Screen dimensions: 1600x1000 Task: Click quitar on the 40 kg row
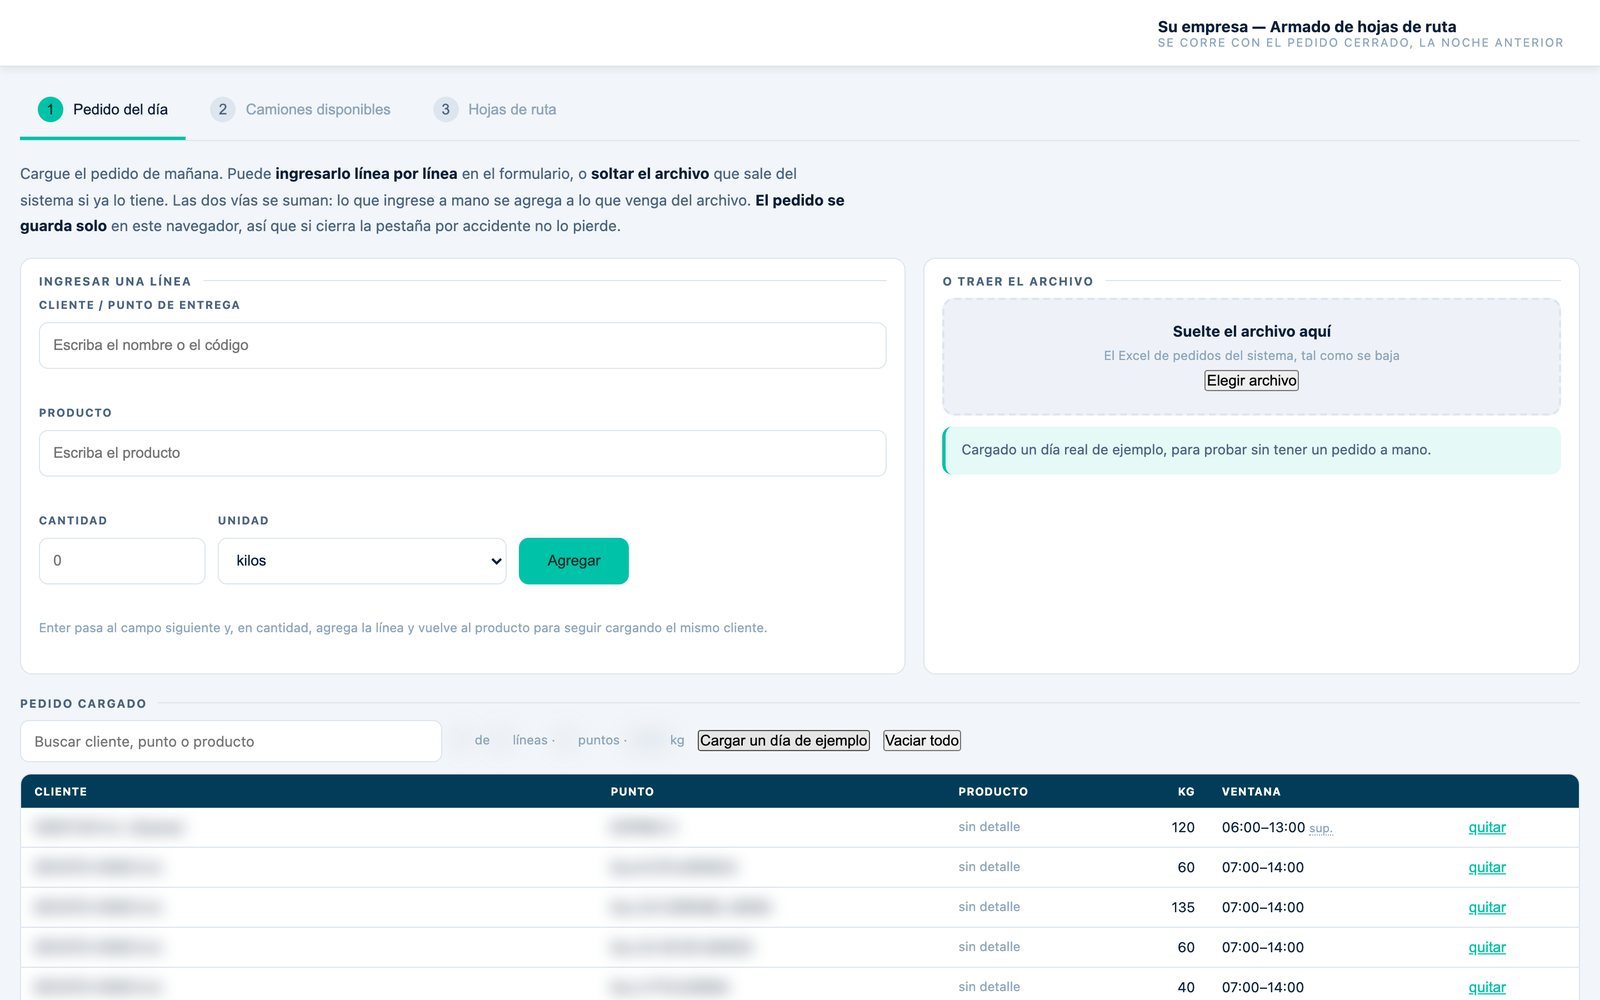coord(1487,987)
